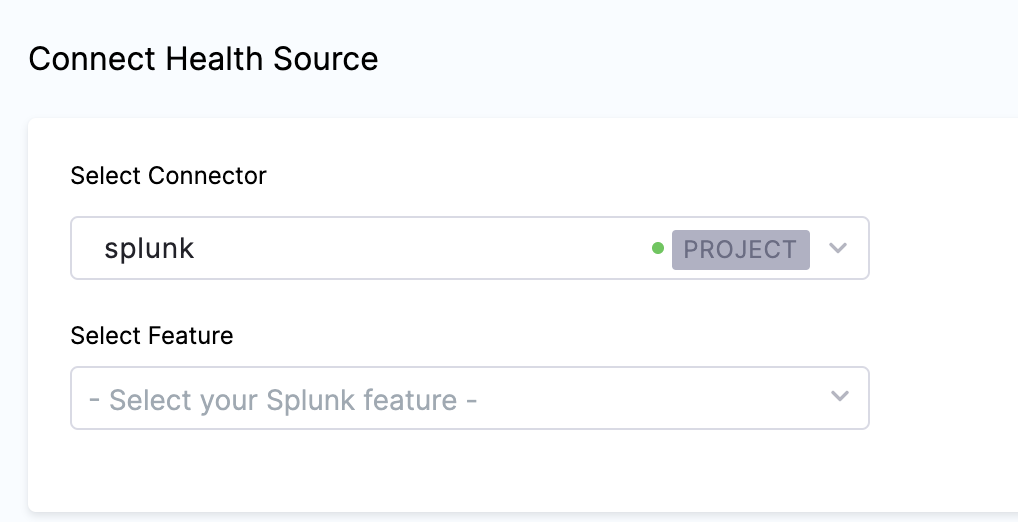Open the Select Feature dropdown arrow
The height and width of the screenshot is (522, 1018).
click(x=839, y=397)
